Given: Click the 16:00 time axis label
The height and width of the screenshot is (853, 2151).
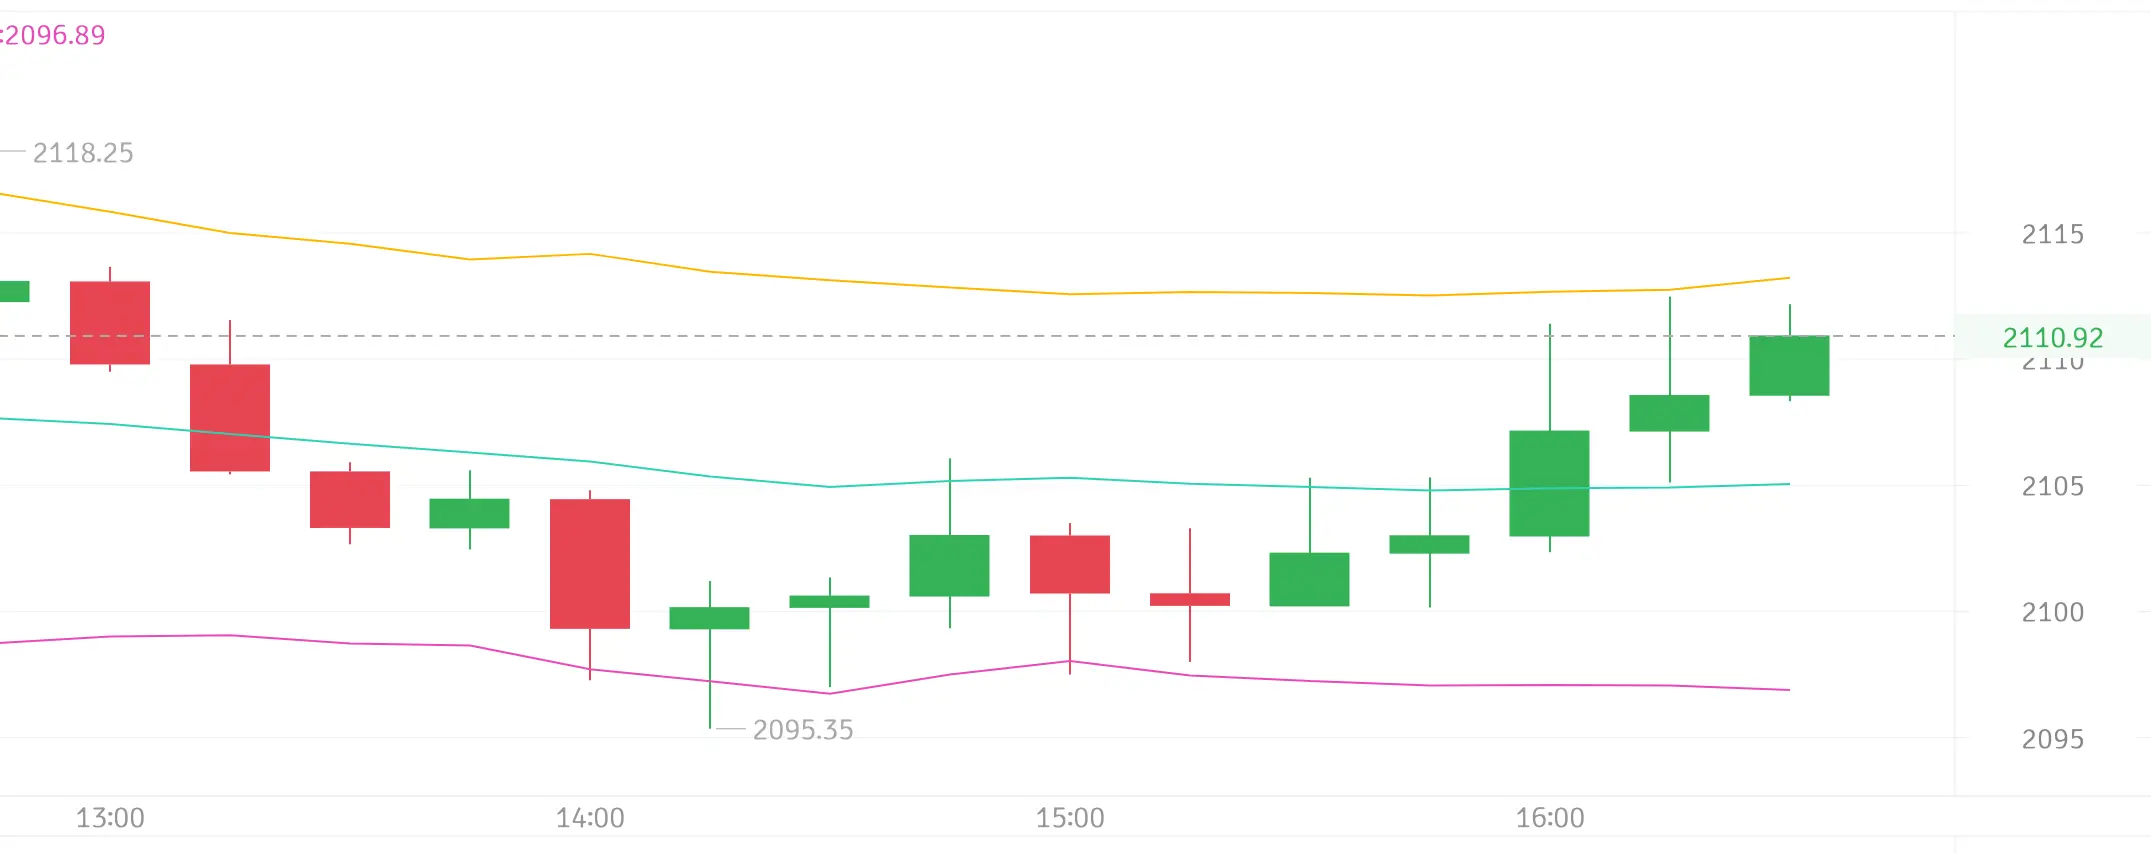Looking at the screenshot, I should (1550, 818).
